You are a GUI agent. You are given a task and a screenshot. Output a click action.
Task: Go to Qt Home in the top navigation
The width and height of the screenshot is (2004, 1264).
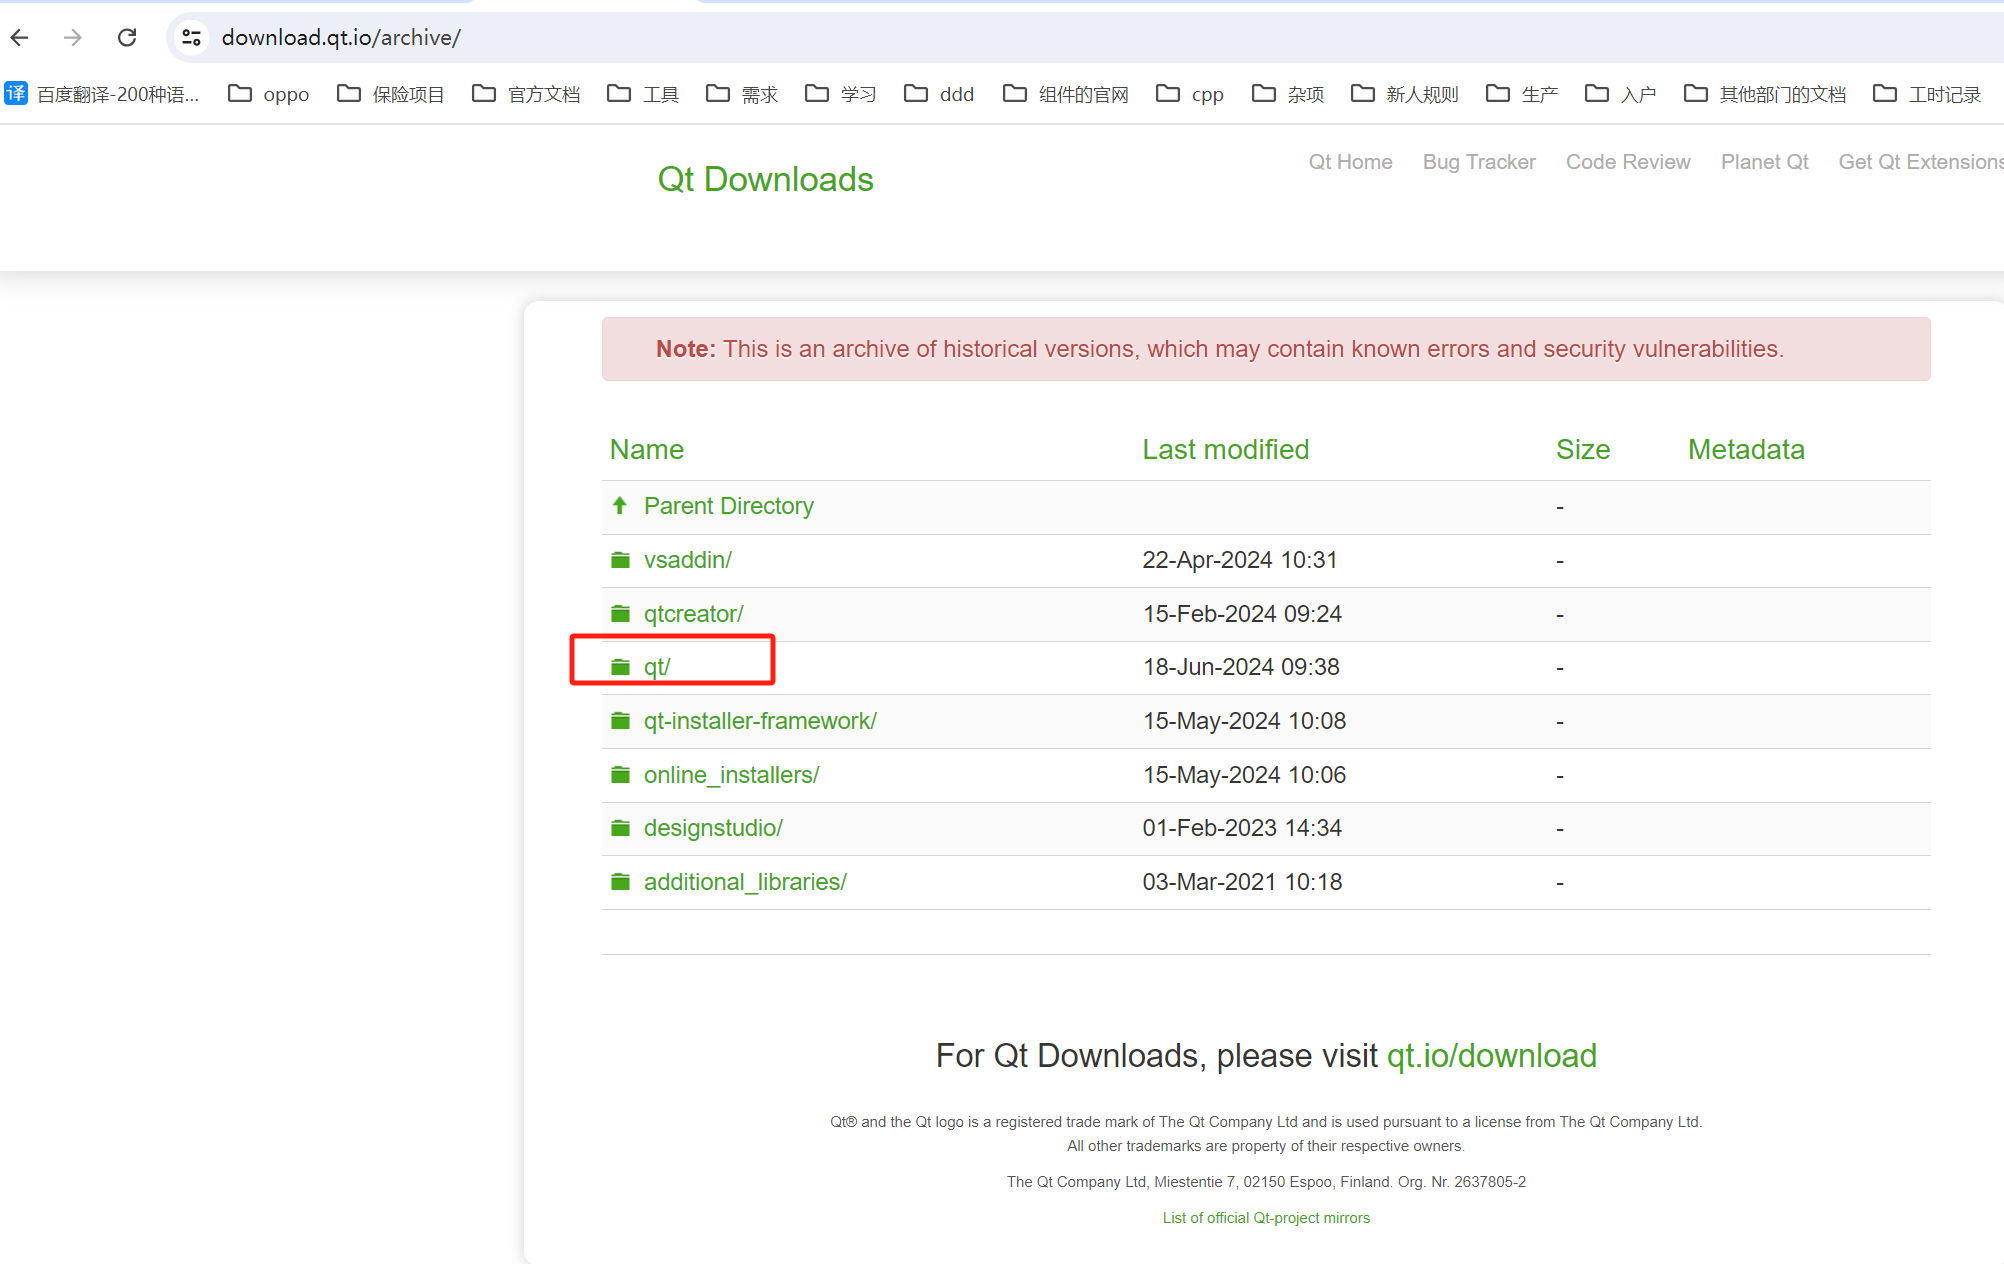[x=1350, y=162]
